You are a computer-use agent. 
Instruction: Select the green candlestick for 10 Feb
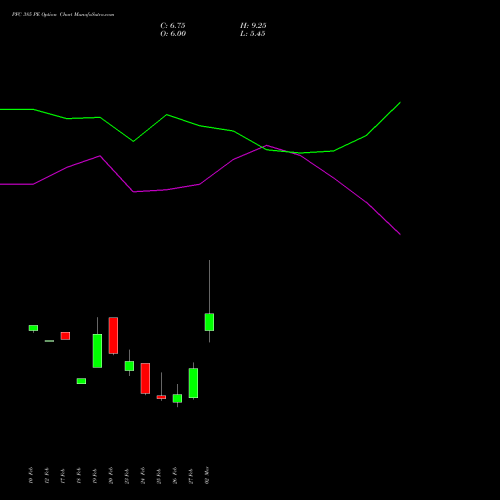tap(33, 328)
